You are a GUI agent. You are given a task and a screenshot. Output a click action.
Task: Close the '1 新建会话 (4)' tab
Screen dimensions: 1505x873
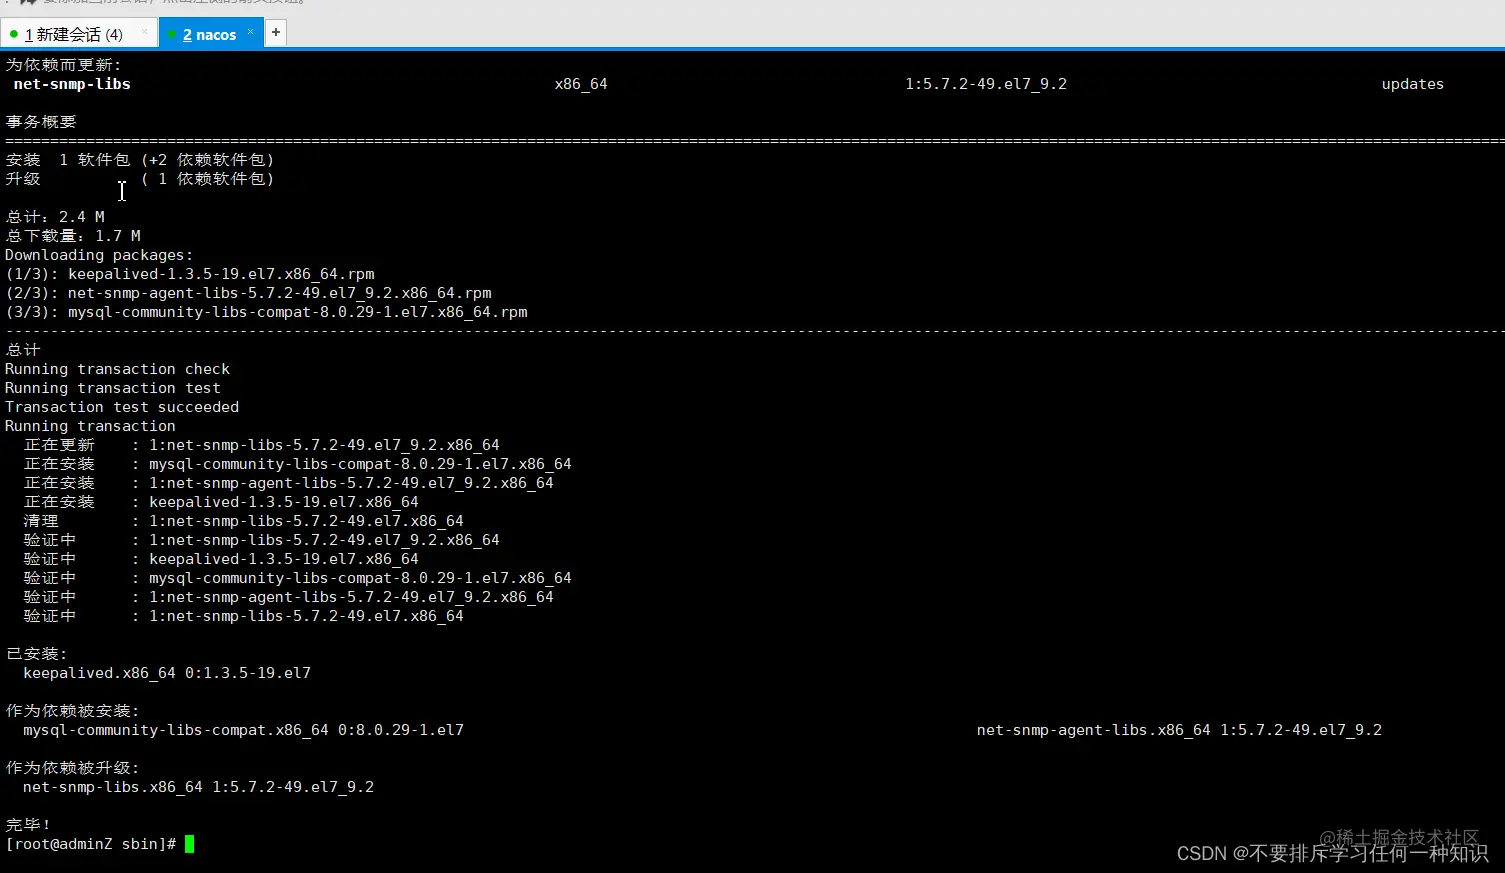pyautogui.click(x=145, y=32)
